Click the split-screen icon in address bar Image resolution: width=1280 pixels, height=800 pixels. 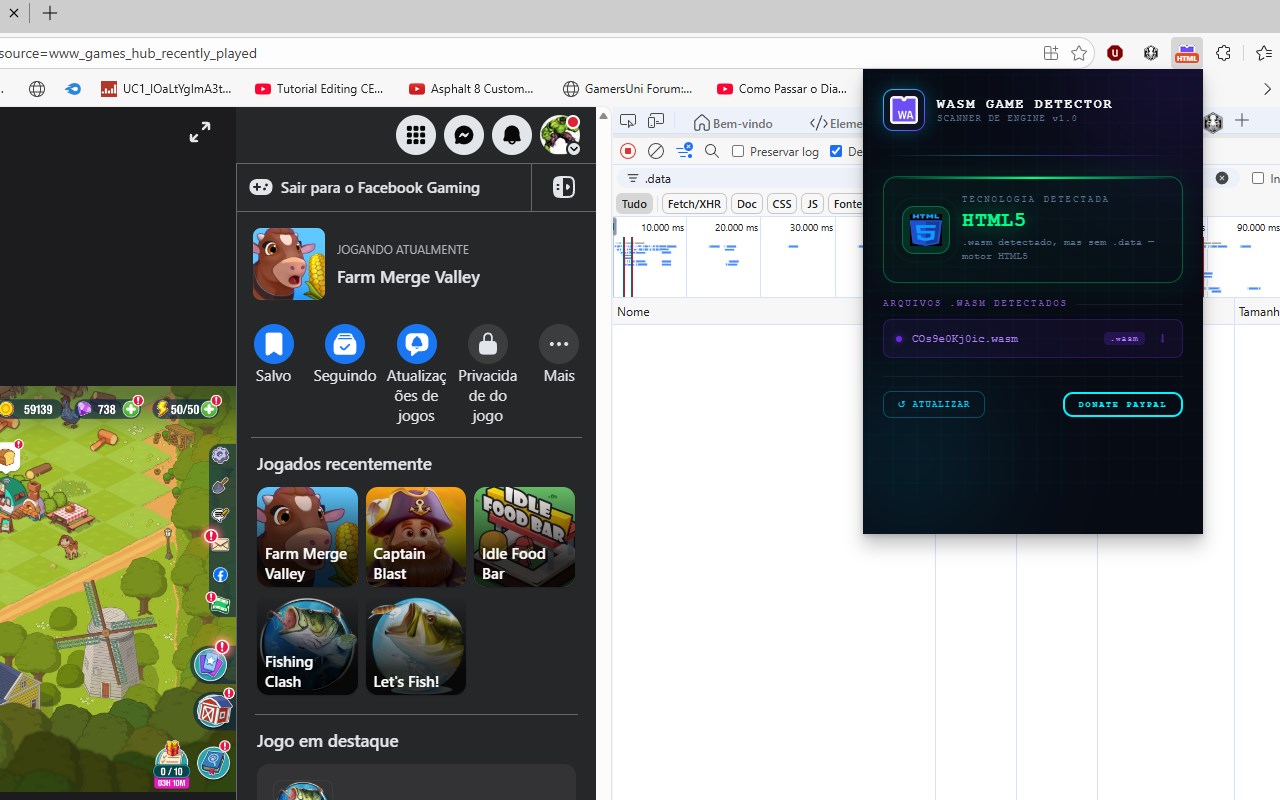[1050, 53]
